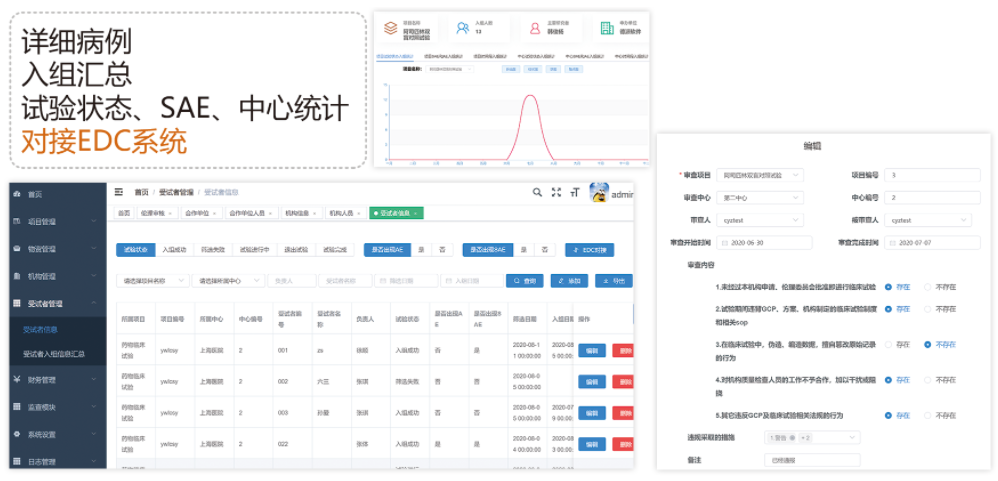Click the 系统设置 gear icon in sidebar
Viewport: 998px width, 481px height.
pyautogui.click(x=17, y=435)
